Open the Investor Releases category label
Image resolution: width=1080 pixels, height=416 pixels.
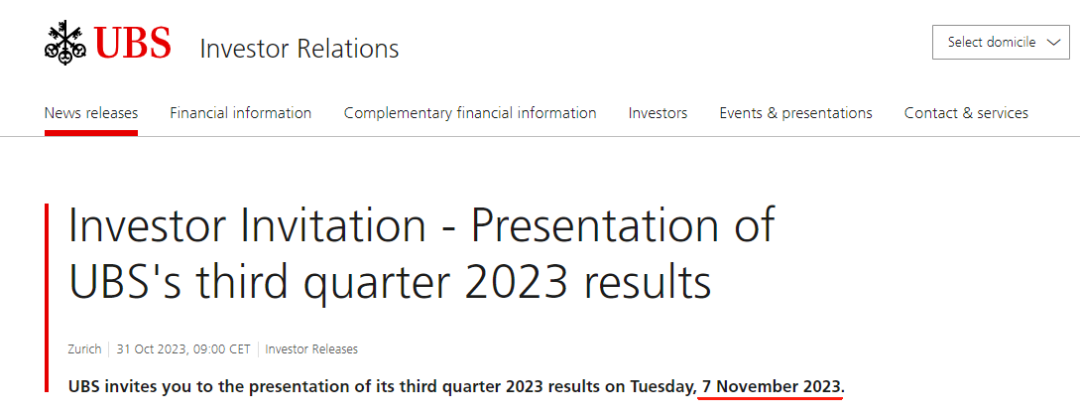tap(311, 349)
